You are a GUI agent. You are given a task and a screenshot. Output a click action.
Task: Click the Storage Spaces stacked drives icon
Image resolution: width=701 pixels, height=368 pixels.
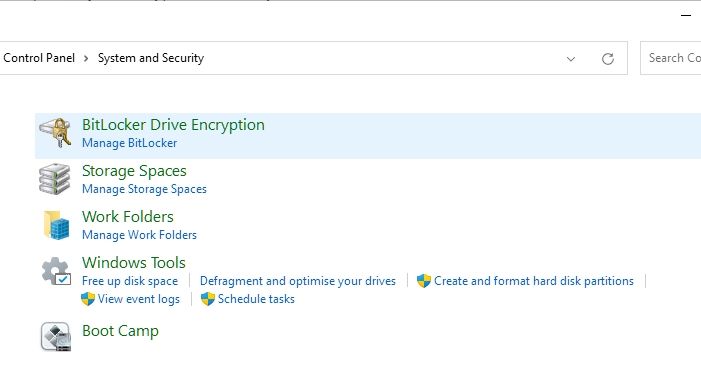coord(55,179)
